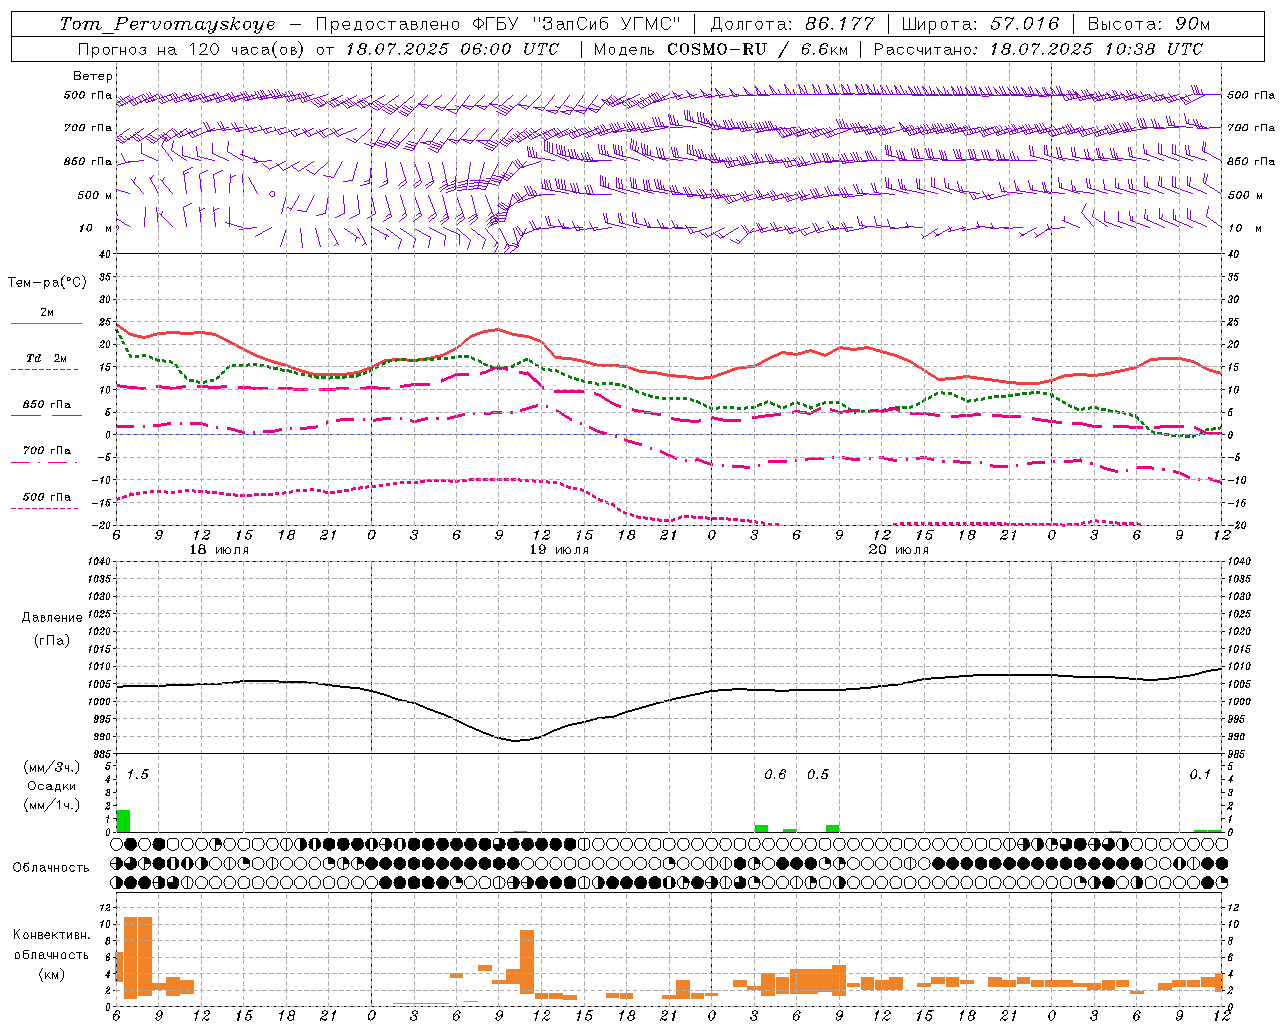Screen dimensions: 1280x1024
Task: Click the 700 гПа temperature legend entry
Action: [47, 451]
